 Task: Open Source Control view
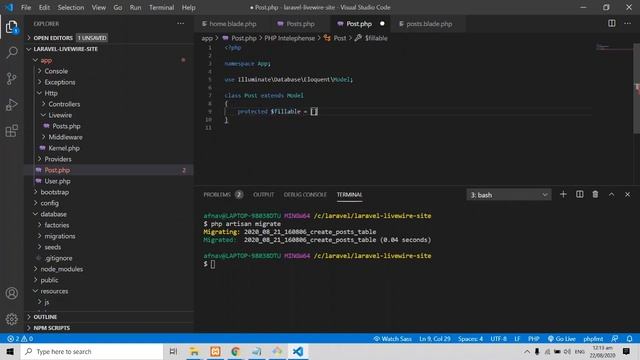12,78
